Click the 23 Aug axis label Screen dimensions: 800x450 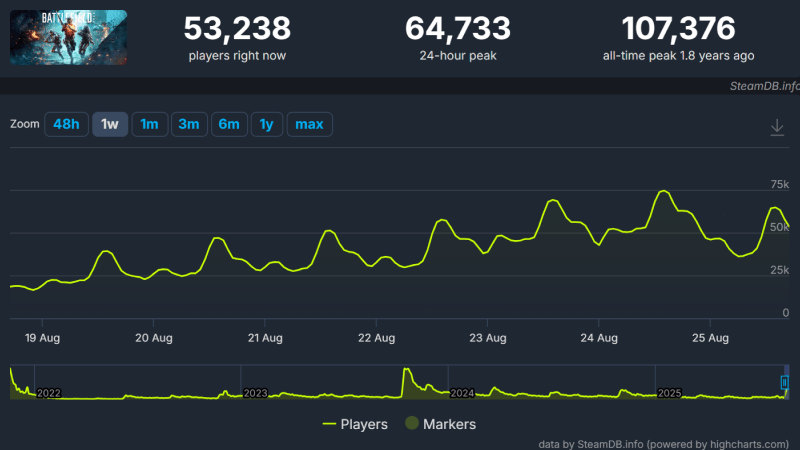[488, 338]
